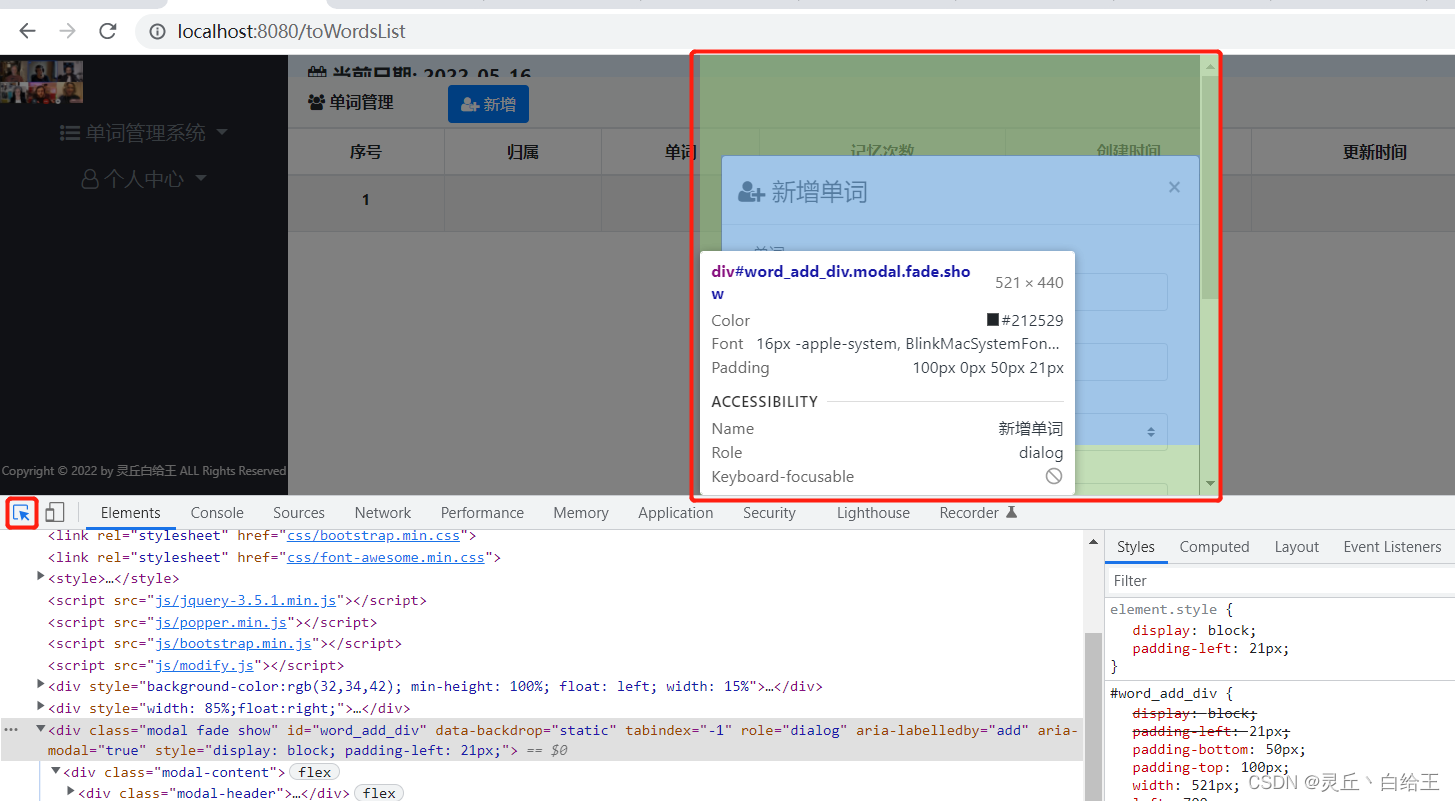Viewport: 1455px width, 801px height.
Task: Open the js/jquery-3.5.1.min.js link
Action: [244, 600]
